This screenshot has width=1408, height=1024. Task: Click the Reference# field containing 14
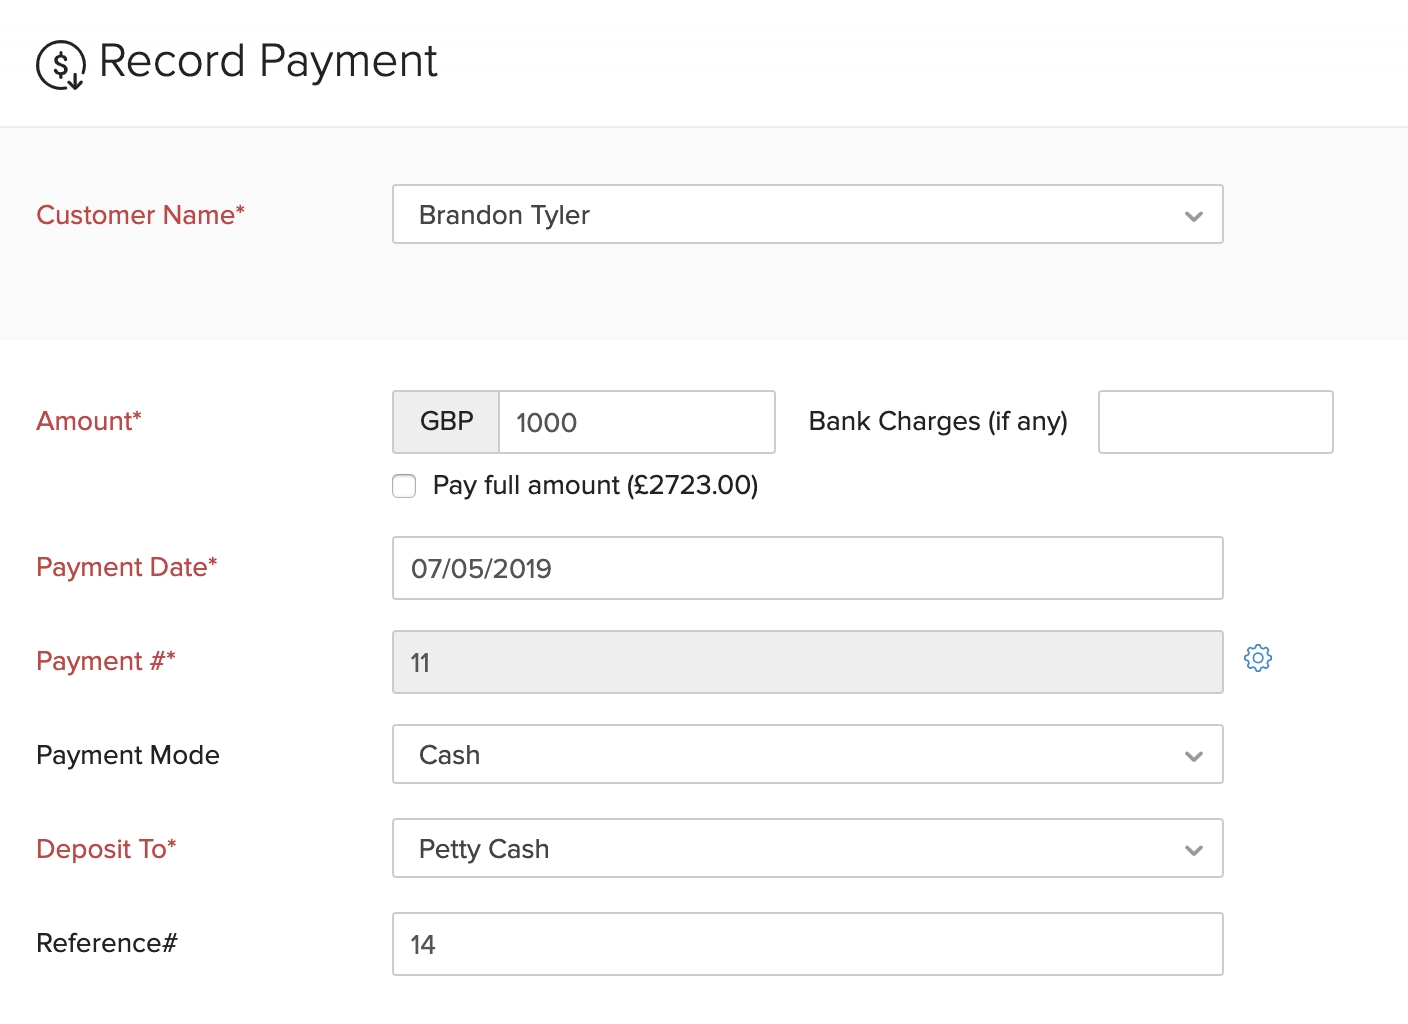pos(807,944)
